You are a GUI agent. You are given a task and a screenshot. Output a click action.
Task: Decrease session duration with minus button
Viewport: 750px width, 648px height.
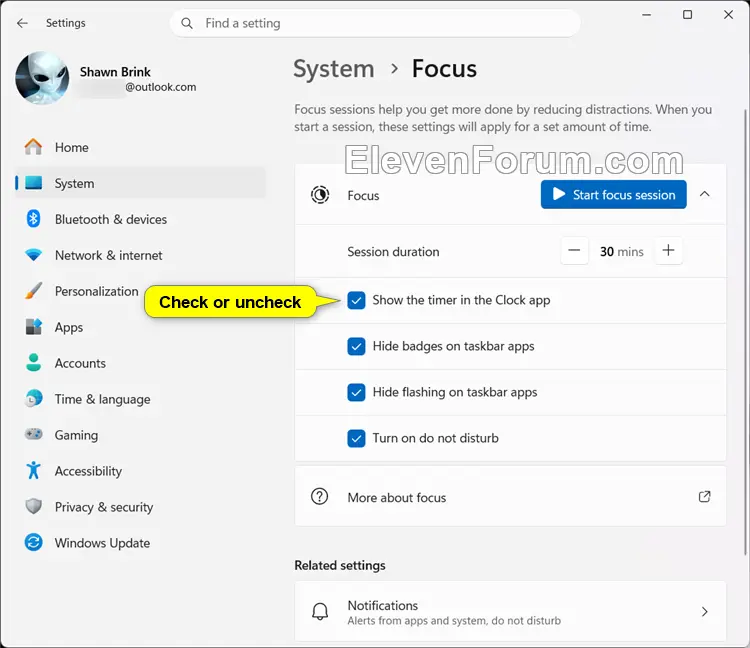point(574,250)
